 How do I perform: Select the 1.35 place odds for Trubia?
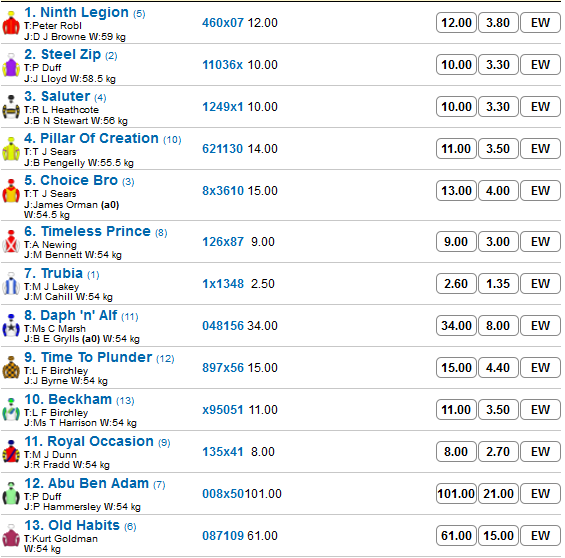tap(498, 284)
